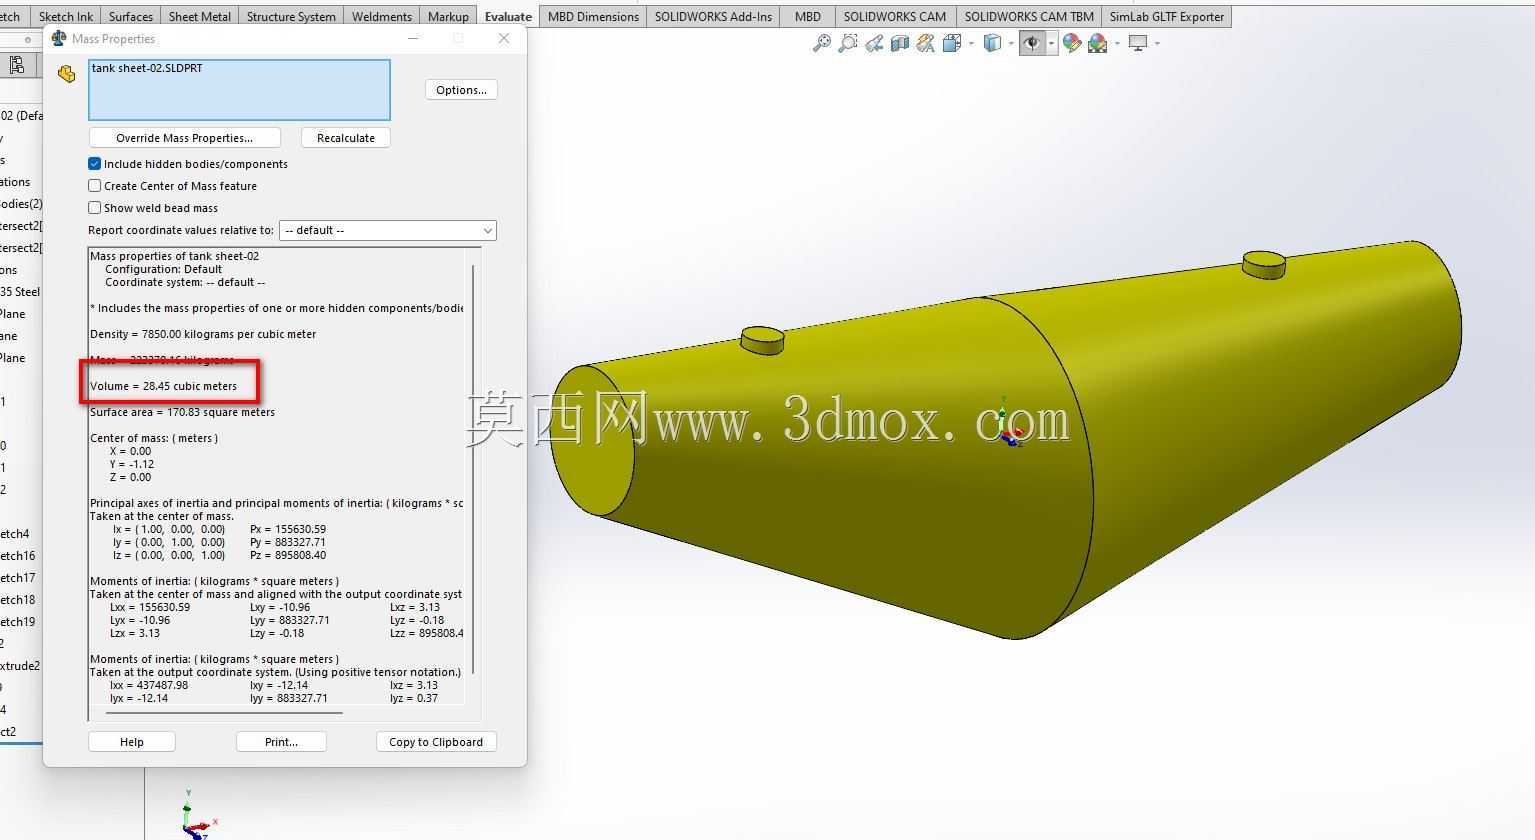Image resolution: width=1535 pixels, height=840 pixels.
Task: Select the Zoom to Area tool
Action: pyautogui.click(x=847, y=43)
